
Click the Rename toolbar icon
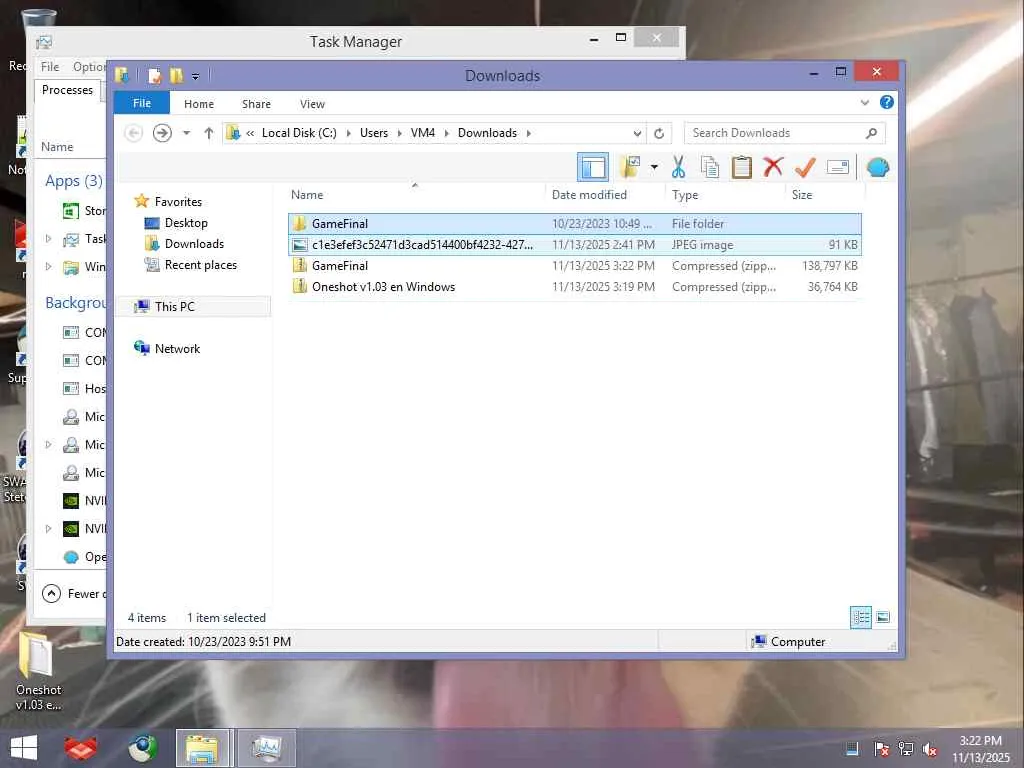point(837,167)
